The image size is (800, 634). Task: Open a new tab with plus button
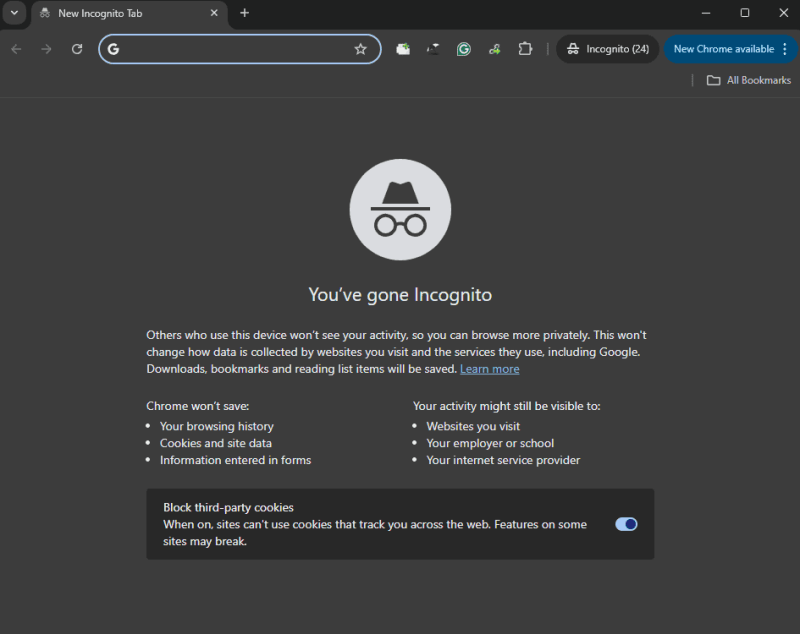click(244, 13)
